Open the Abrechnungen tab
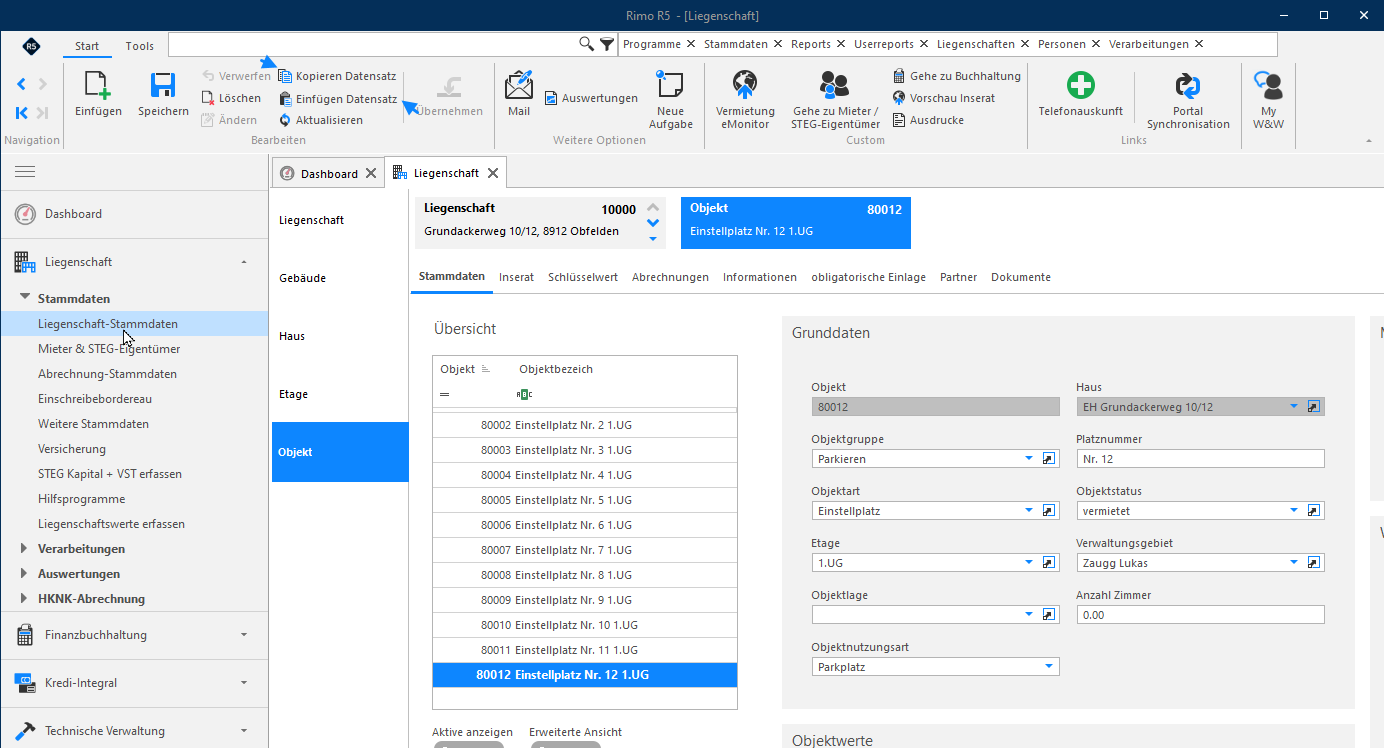Viewport: 1384px width, 748px height. [x=670, y=277]
